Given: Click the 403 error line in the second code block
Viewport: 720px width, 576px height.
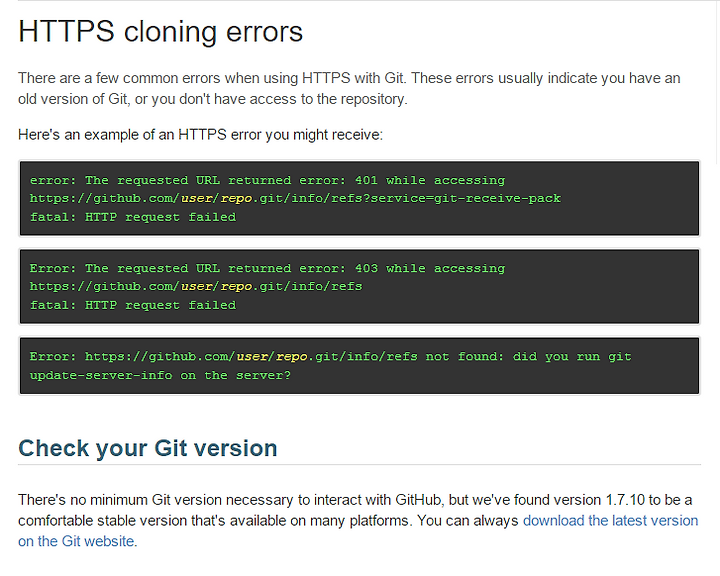Looking at the screenshot, I should [x=267, y=268].
